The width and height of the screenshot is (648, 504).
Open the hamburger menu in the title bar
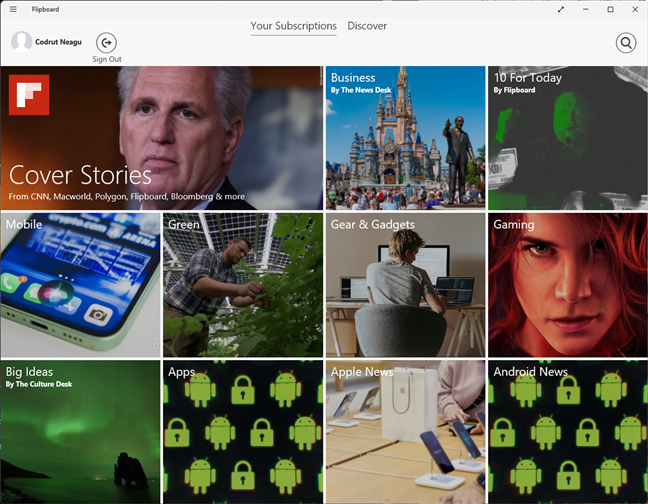point(13,9)
